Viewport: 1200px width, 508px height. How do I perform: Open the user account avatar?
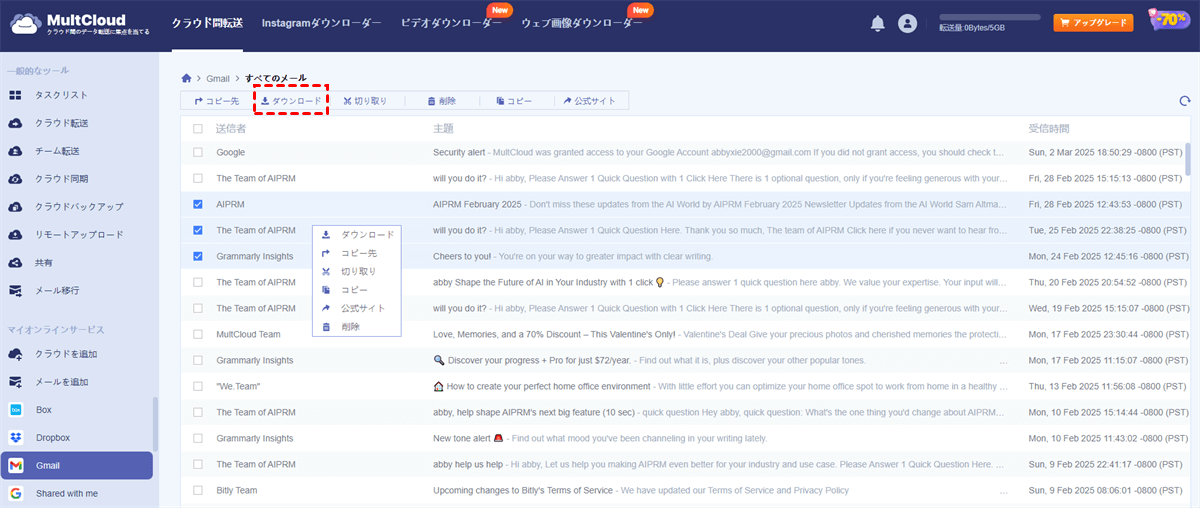[908, 23]
